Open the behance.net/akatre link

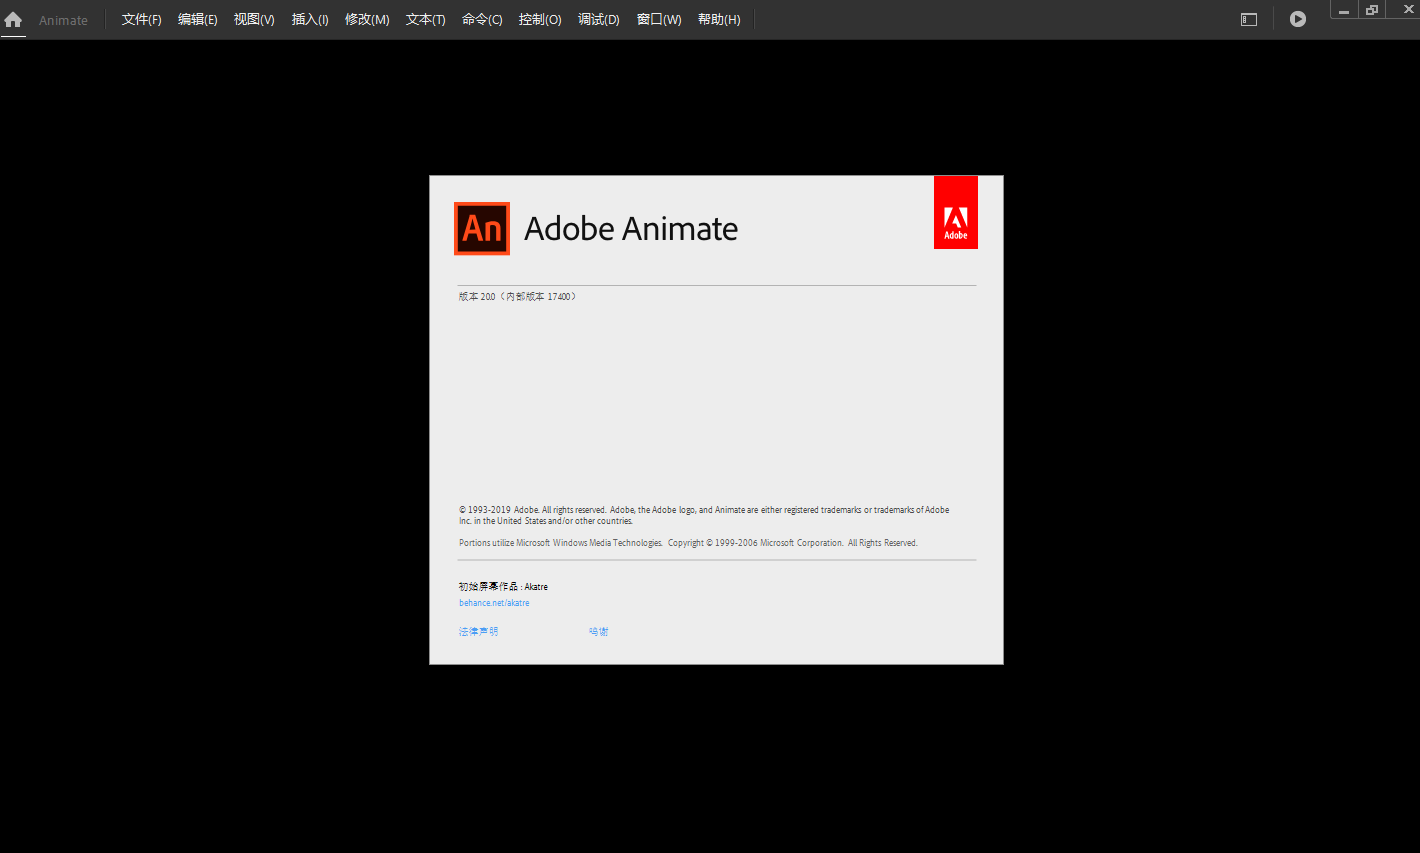coord(493,602)
